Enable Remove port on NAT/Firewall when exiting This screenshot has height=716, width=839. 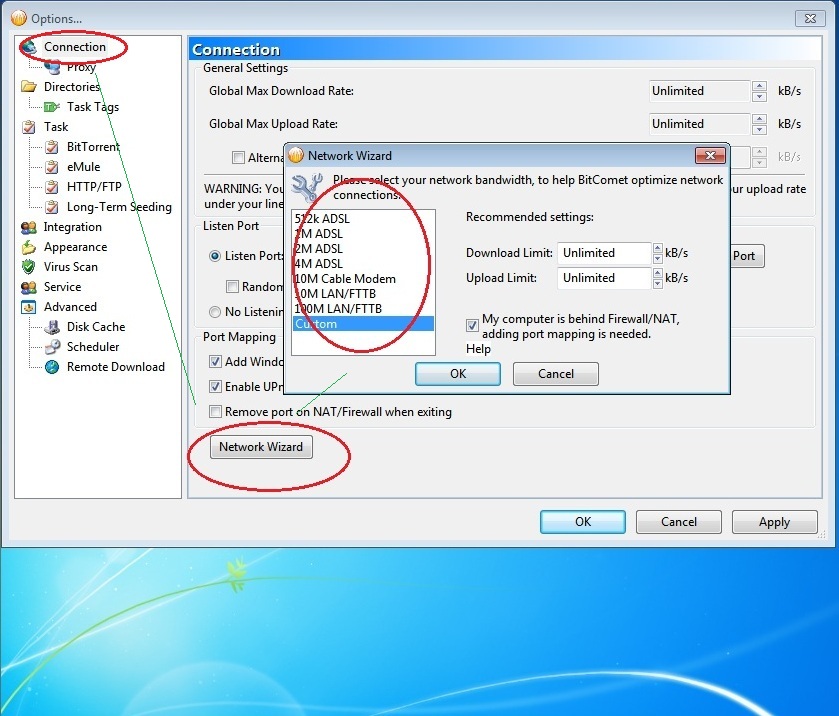[x=215, y=412]
